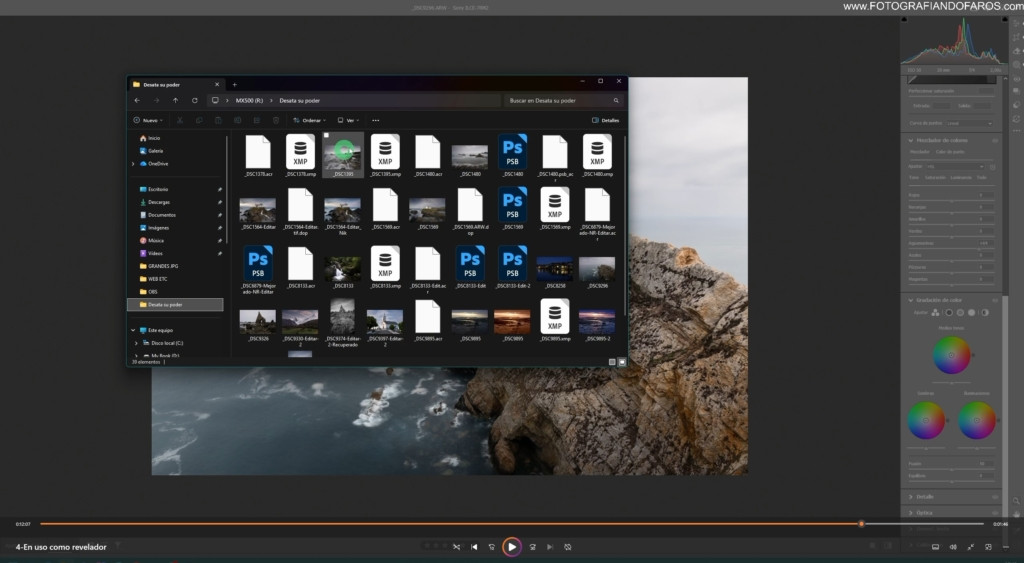Open the Nuevo dropdown in Explorer
This screenshot has height=563, width=1024.
(x=148, y=120)
